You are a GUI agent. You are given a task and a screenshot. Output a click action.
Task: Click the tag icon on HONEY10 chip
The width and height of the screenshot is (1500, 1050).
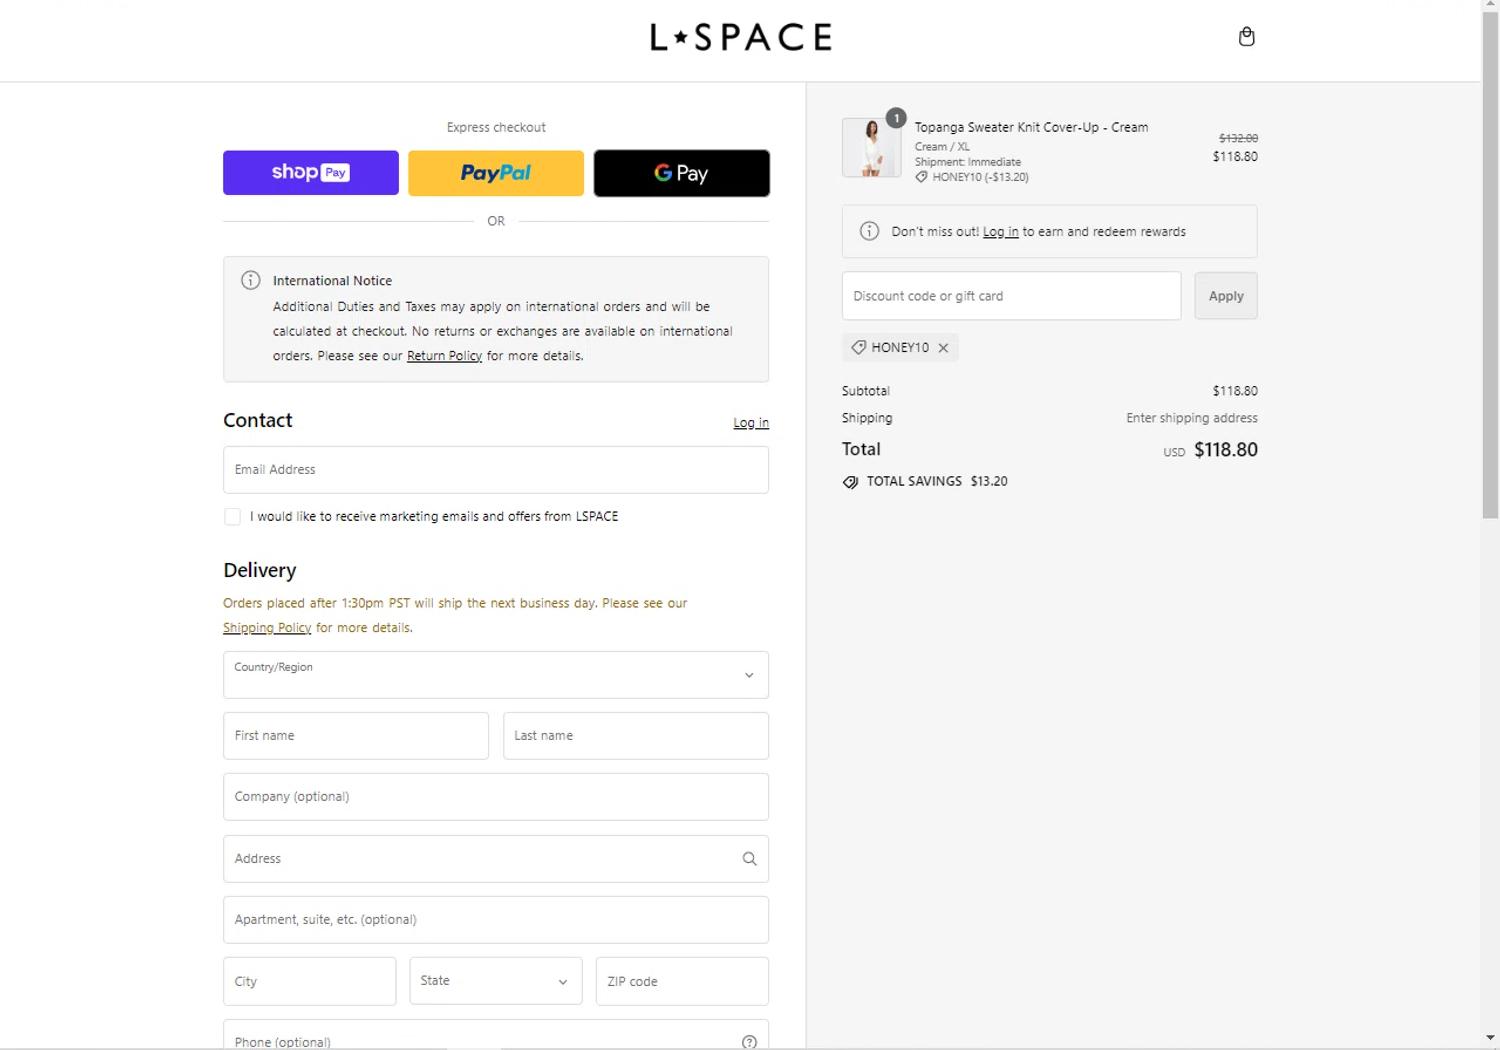[858, 348]
